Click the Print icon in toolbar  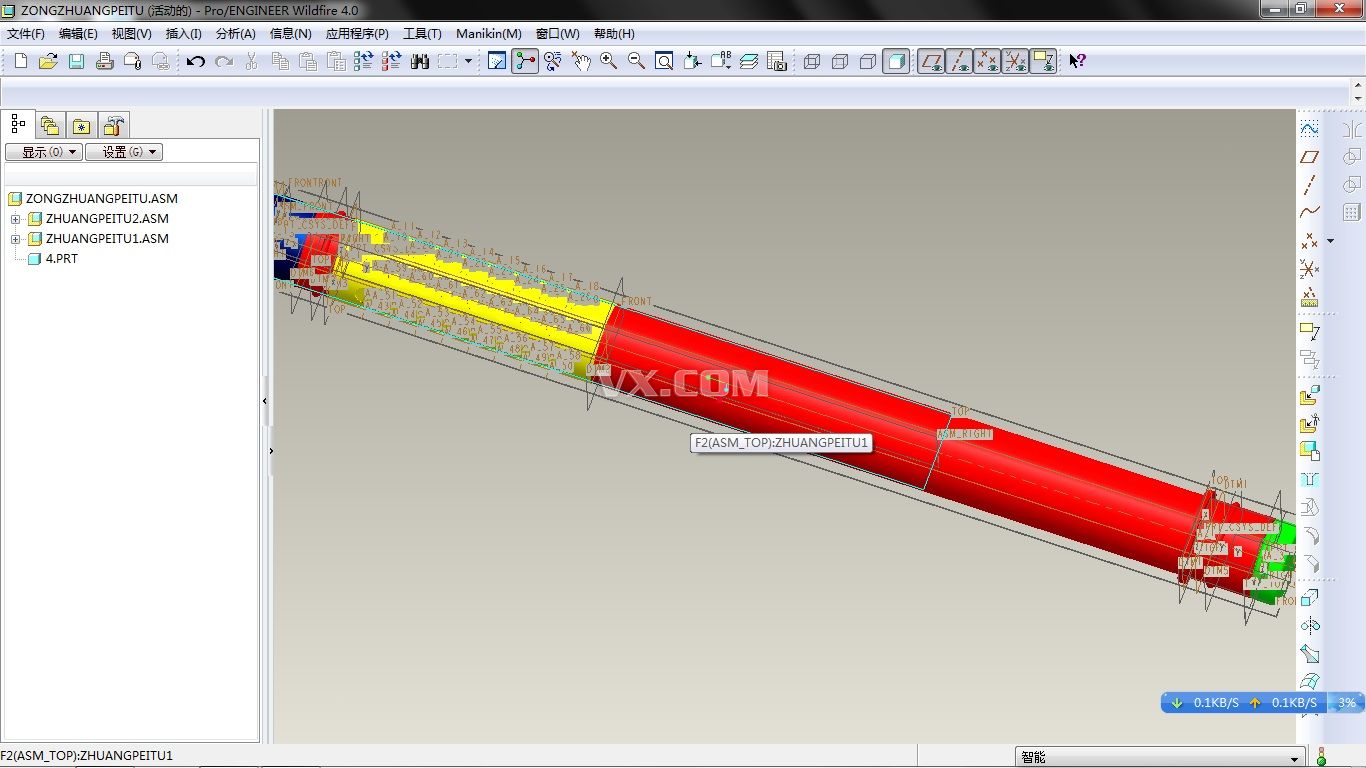pos(104,62)
